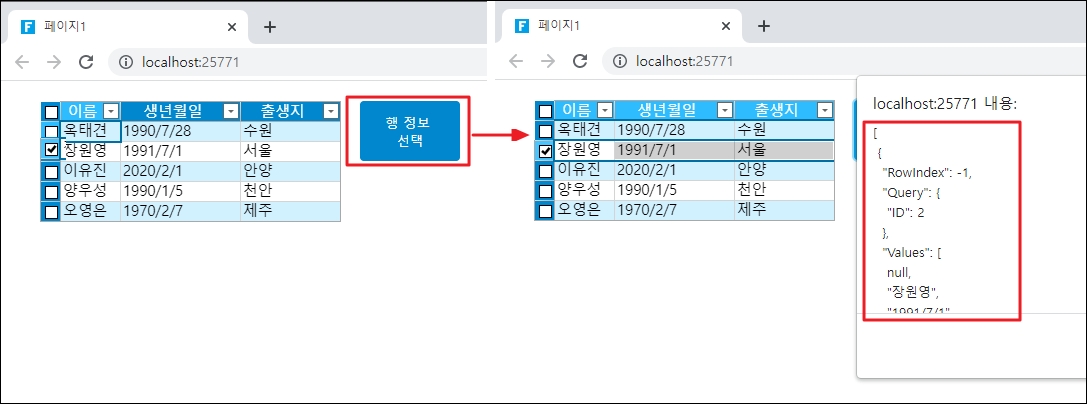This screenshot has width=1087, height=404.
Task: Open a new tab in the left browser
Action: [x=269, y=27]
